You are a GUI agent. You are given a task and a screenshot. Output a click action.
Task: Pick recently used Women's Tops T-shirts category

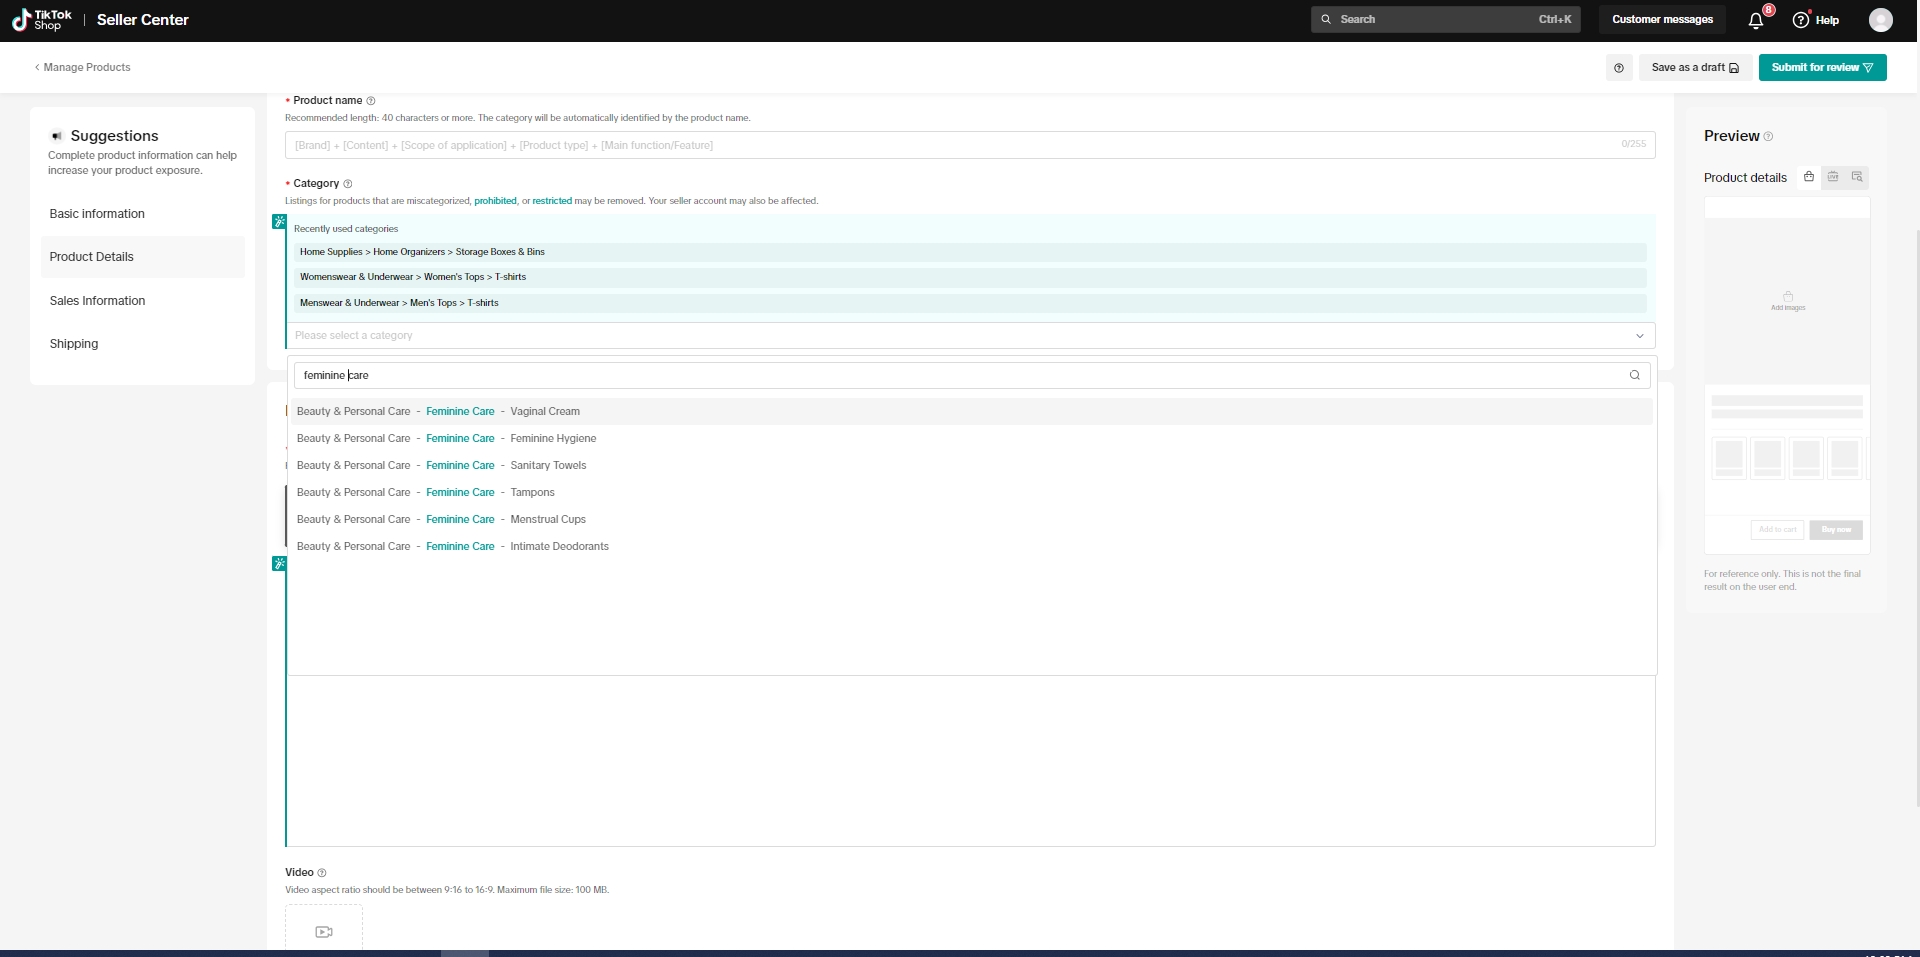413,277
